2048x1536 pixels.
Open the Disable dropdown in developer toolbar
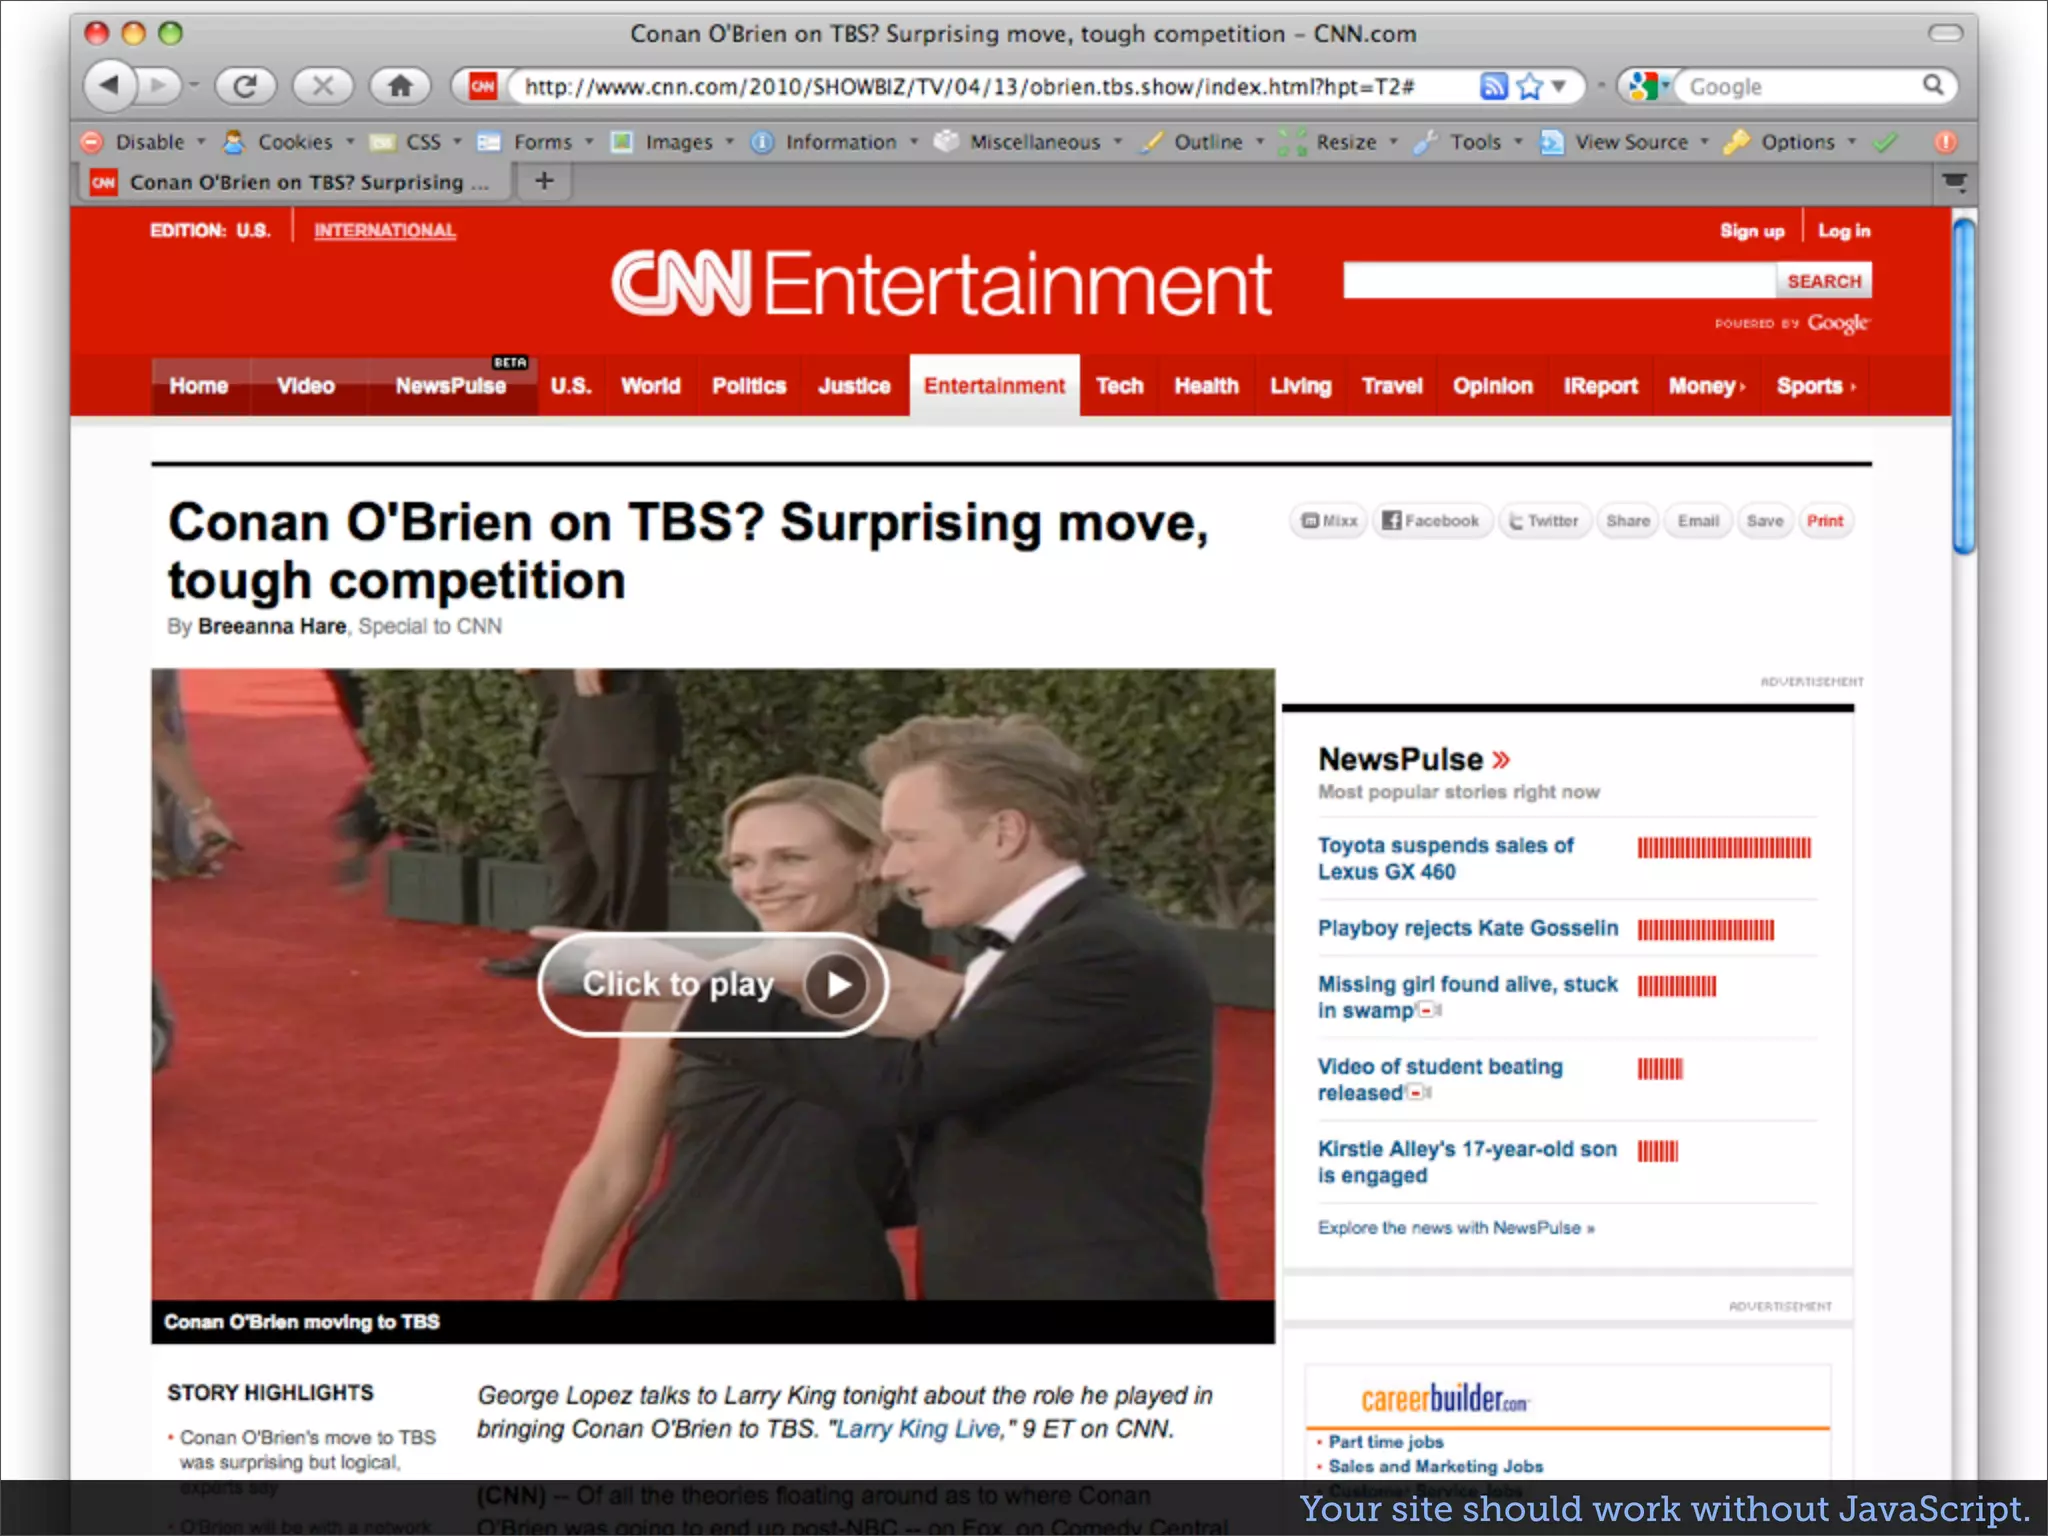pyautogui.click(x=149, y=142)
